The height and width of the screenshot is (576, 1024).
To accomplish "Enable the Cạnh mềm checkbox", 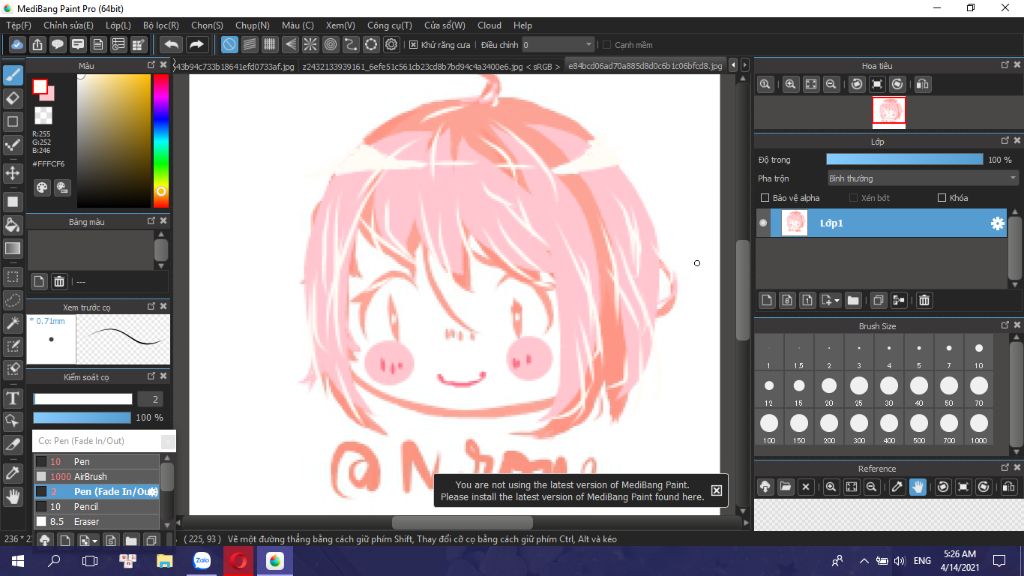I will coord(607,45).
